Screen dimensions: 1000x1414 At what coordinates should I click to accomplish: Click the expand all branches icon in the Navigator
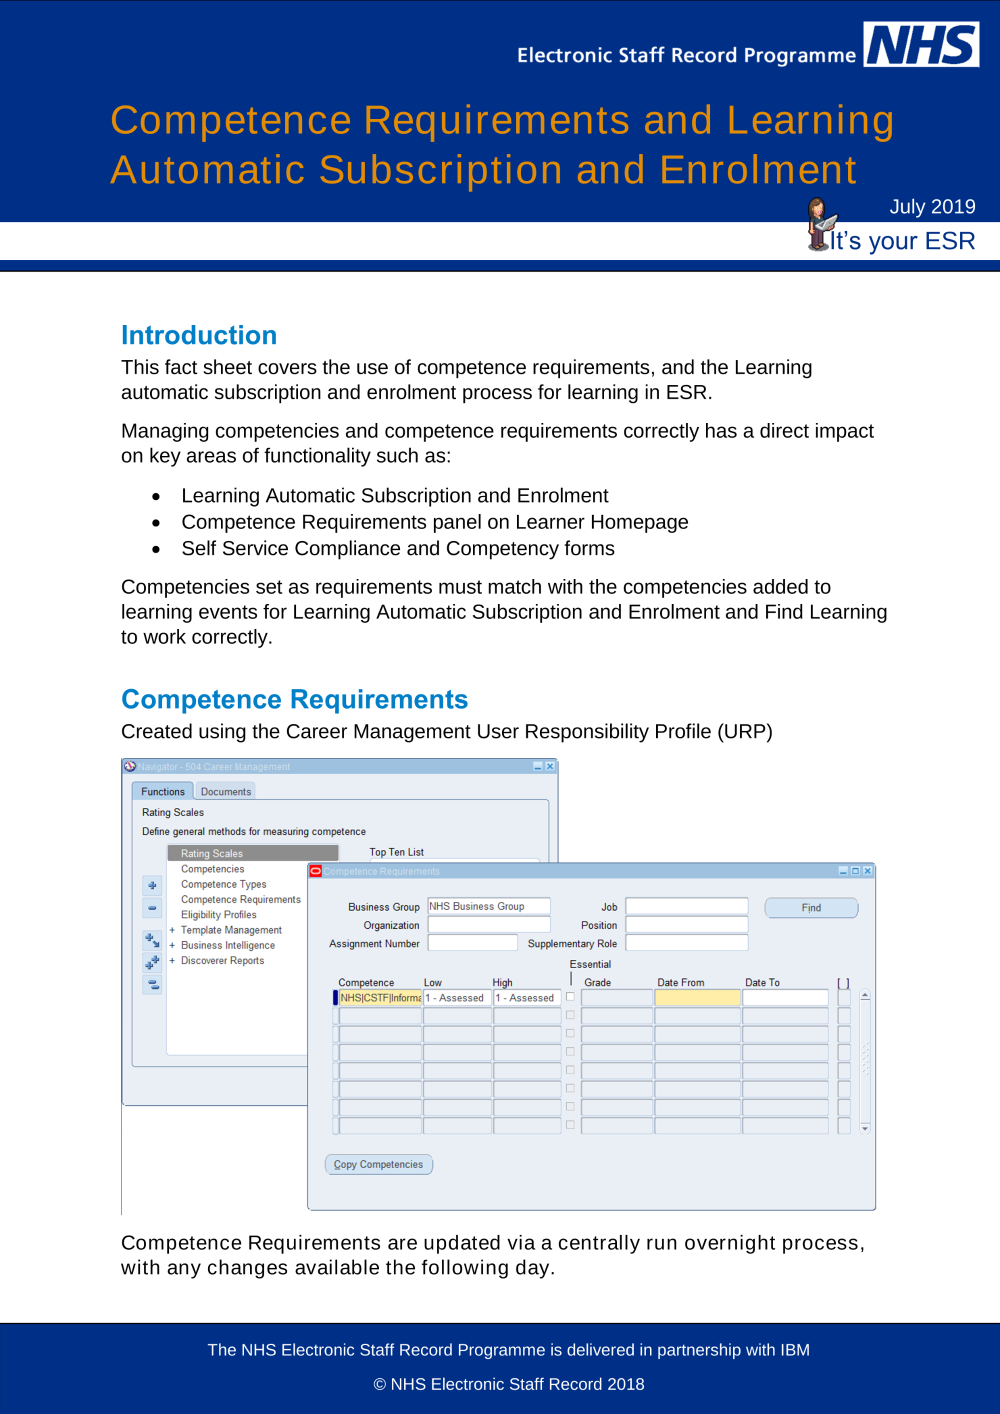[151, 962]
